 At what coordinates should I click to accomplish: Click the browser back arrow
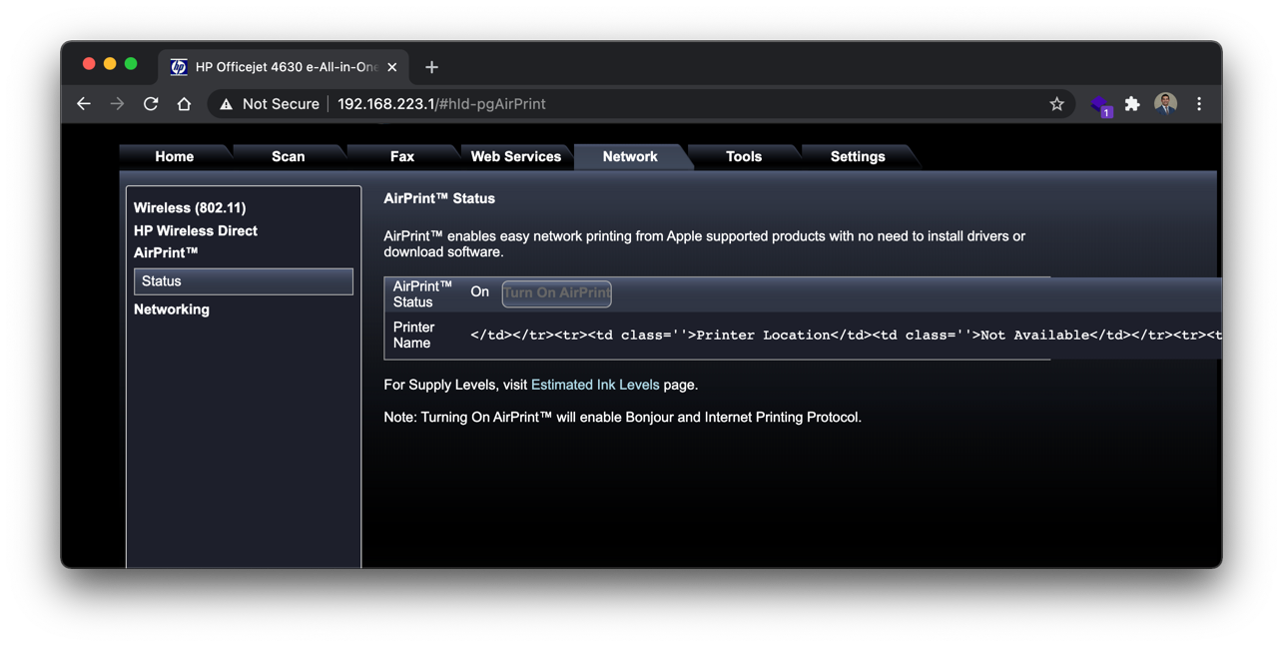[84, 104]
